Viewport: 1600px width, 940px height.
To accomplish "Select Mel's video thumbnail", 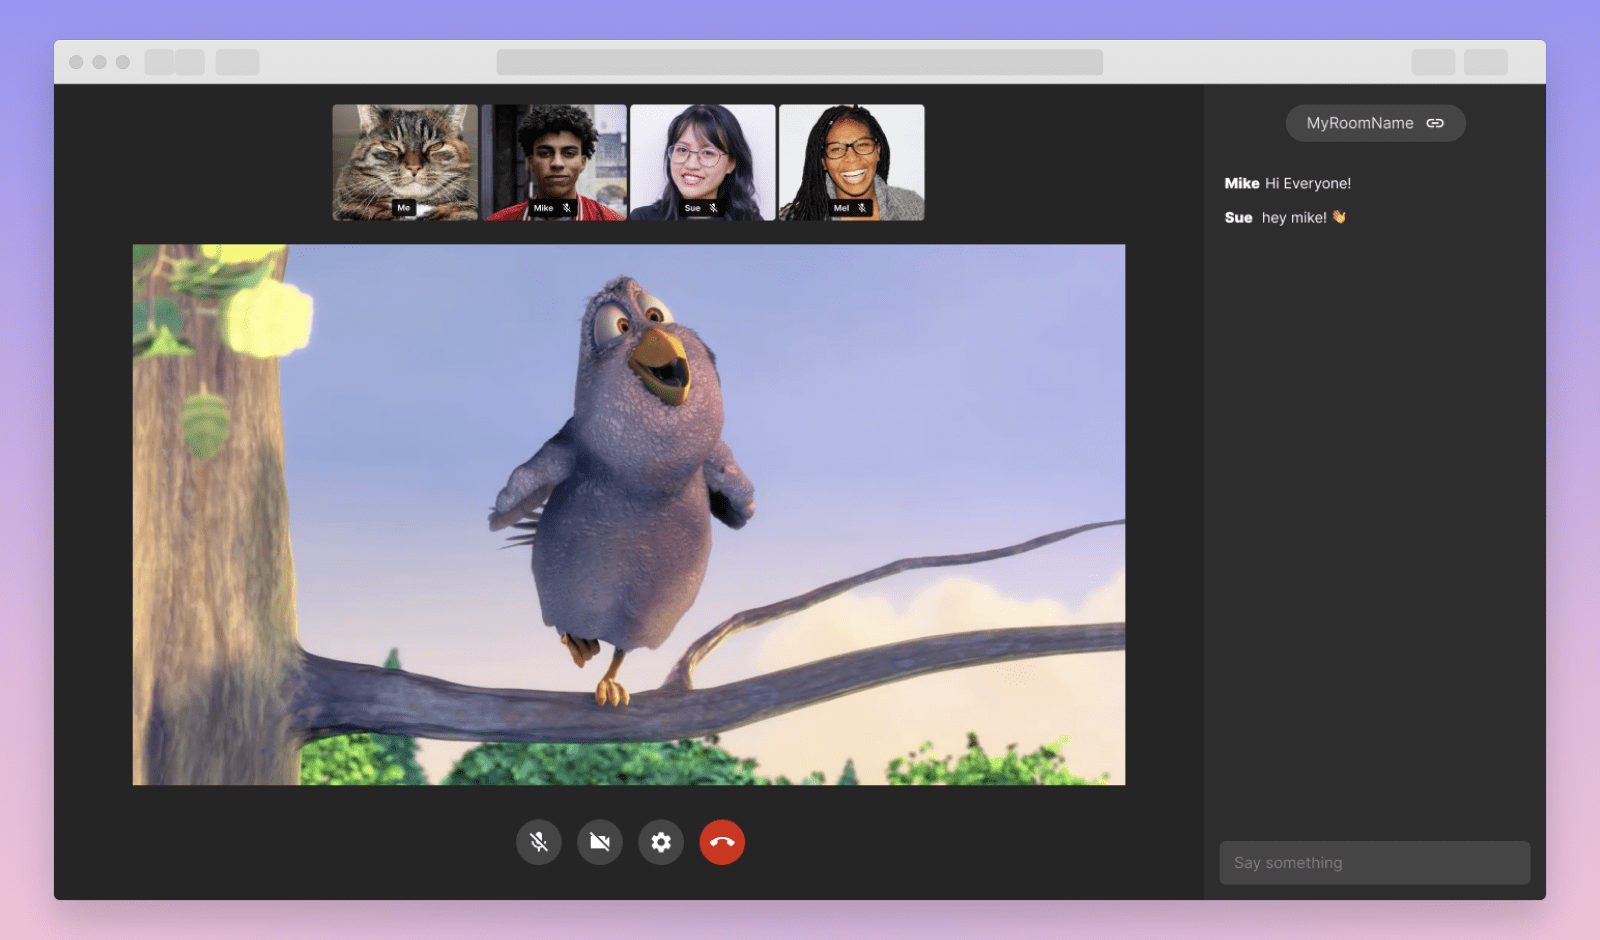I will [x=852, y=162].
